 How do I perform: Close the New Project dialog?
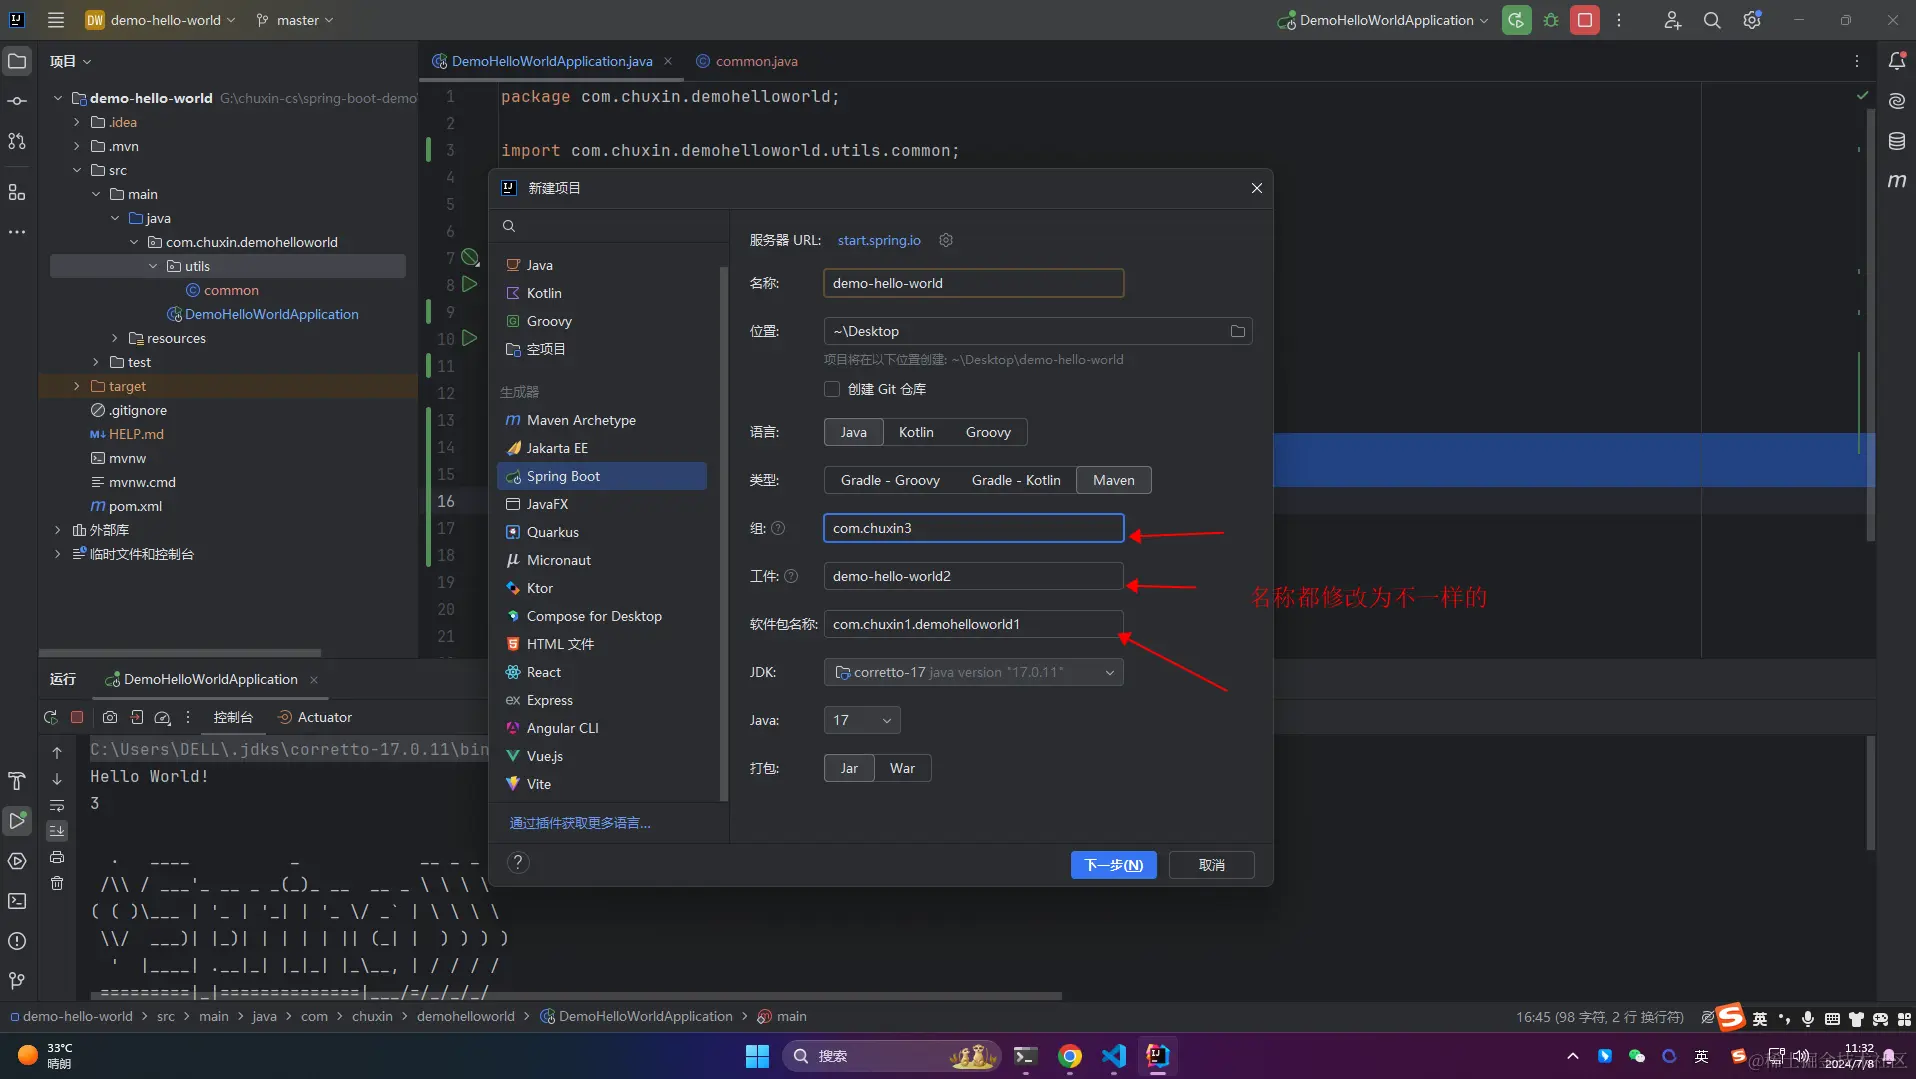[1257, 188]
